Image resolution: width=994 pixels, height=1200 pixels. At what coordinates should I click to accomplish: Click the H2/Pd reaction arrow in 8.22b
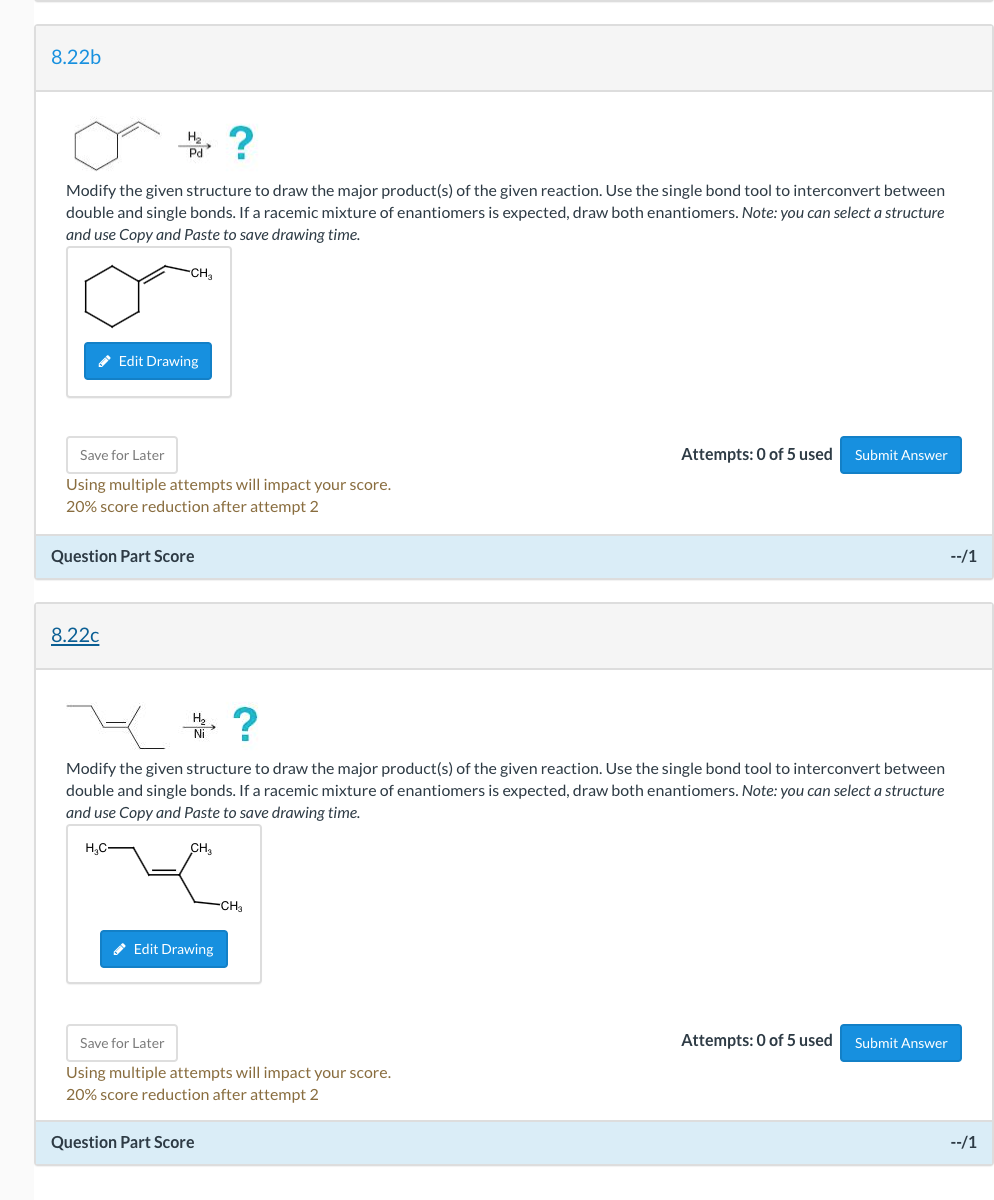193,144
